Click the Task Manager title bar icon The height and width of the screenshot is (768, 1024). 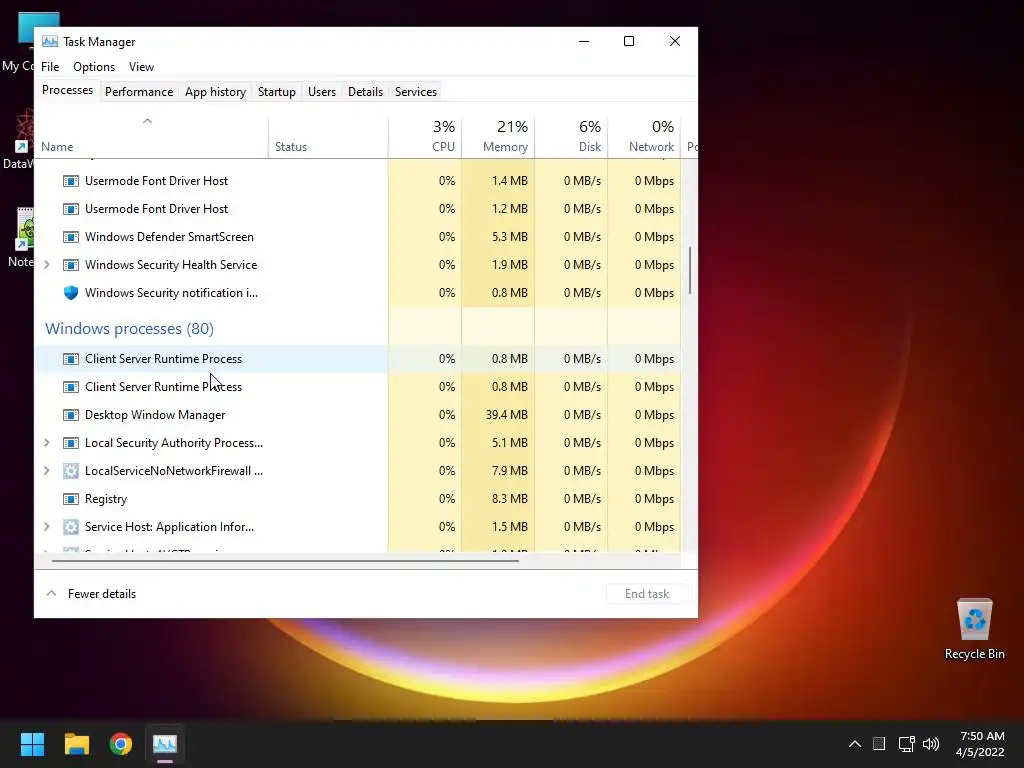50,41
